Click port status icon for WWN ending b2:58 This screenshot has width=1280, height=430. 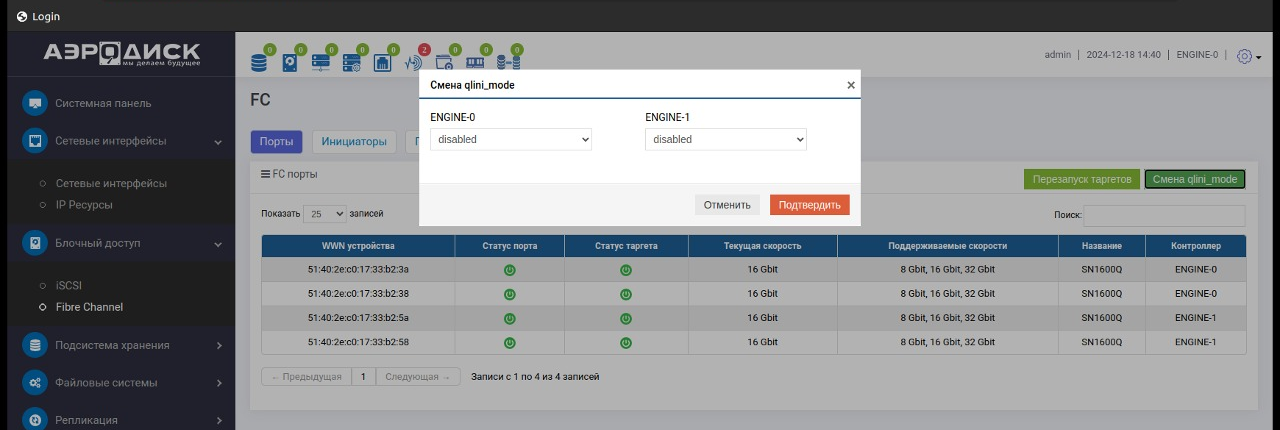509,342
